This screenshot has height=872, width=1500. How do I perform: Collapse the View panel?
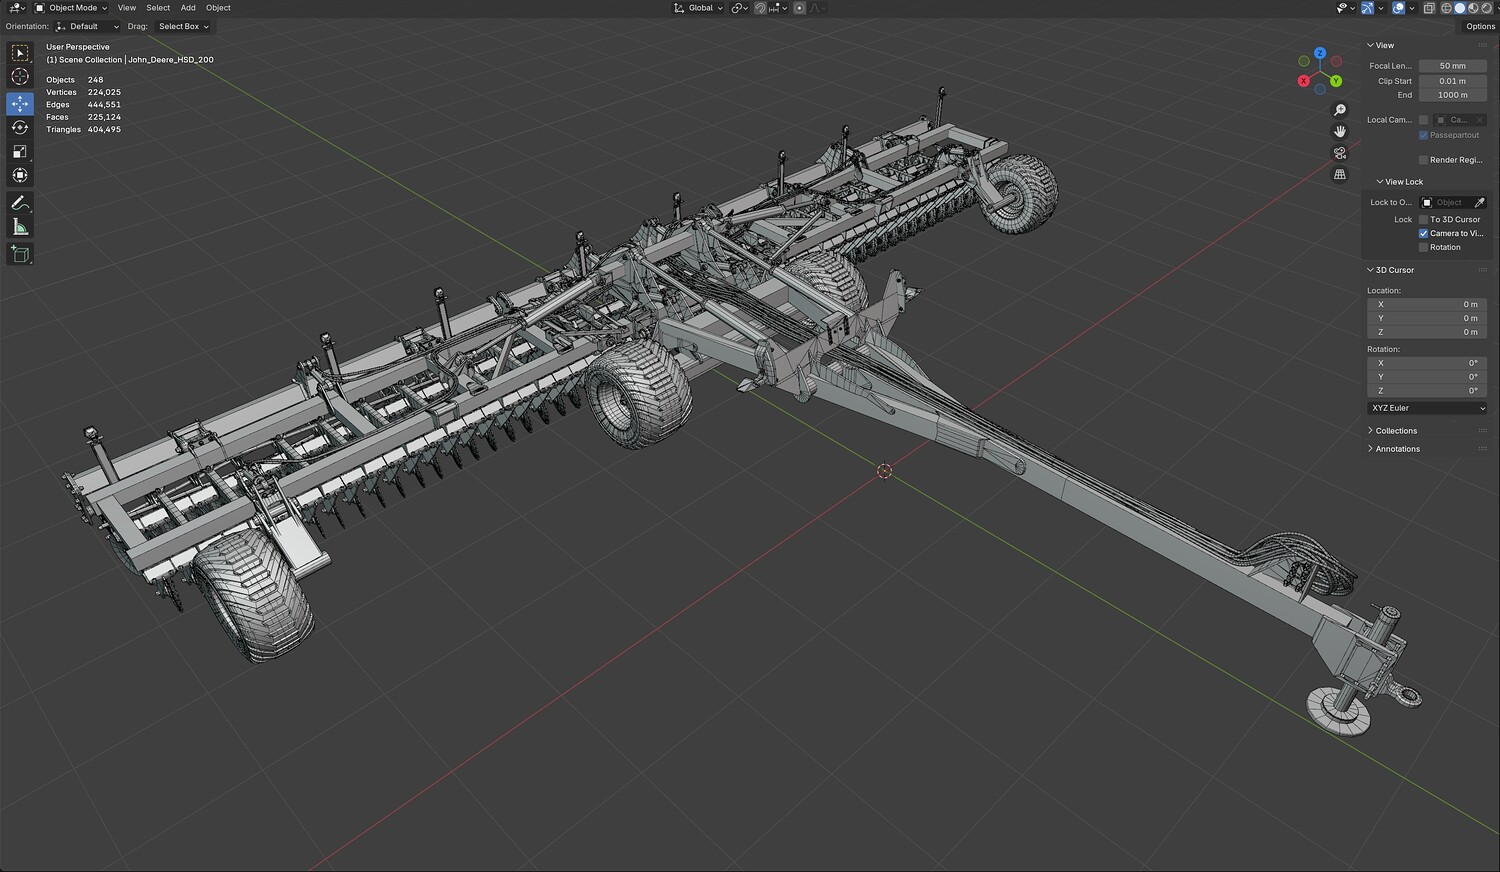click(x=1381, y=45)
